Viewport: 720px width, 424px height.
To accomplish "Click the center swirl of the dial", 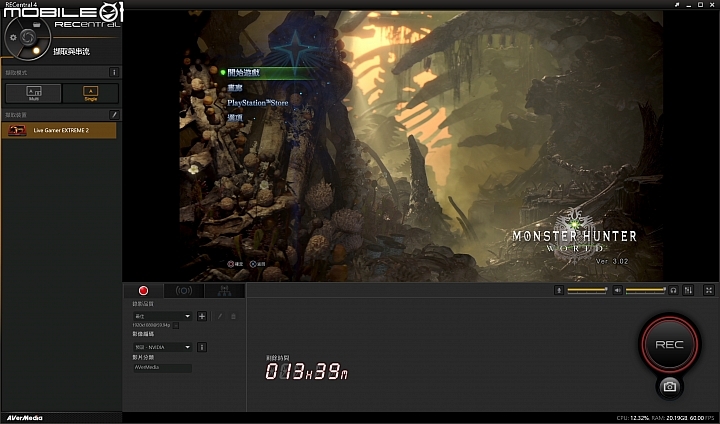I will tap(28, 37).
